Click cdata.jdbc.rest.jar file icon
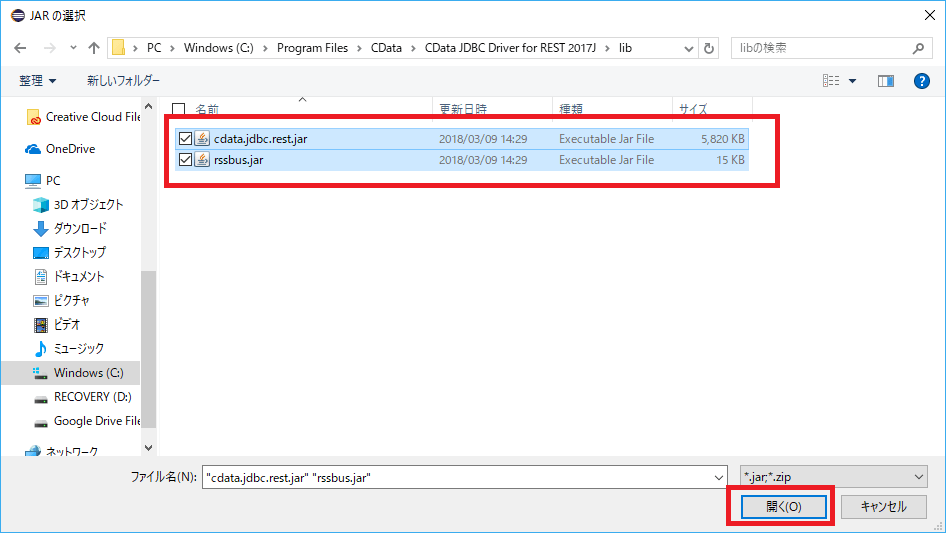Image resolution: width=946 pixels, height=533 pixels. (x=202, y=139)
